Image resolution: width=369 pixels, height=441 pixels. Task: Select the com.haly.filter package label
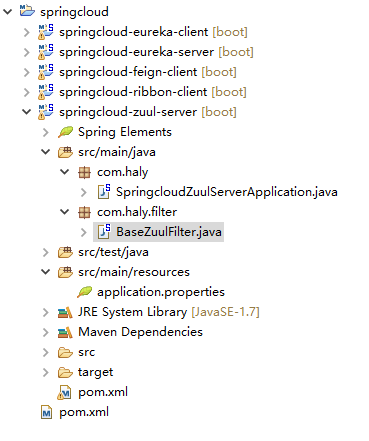pos(137,212)
